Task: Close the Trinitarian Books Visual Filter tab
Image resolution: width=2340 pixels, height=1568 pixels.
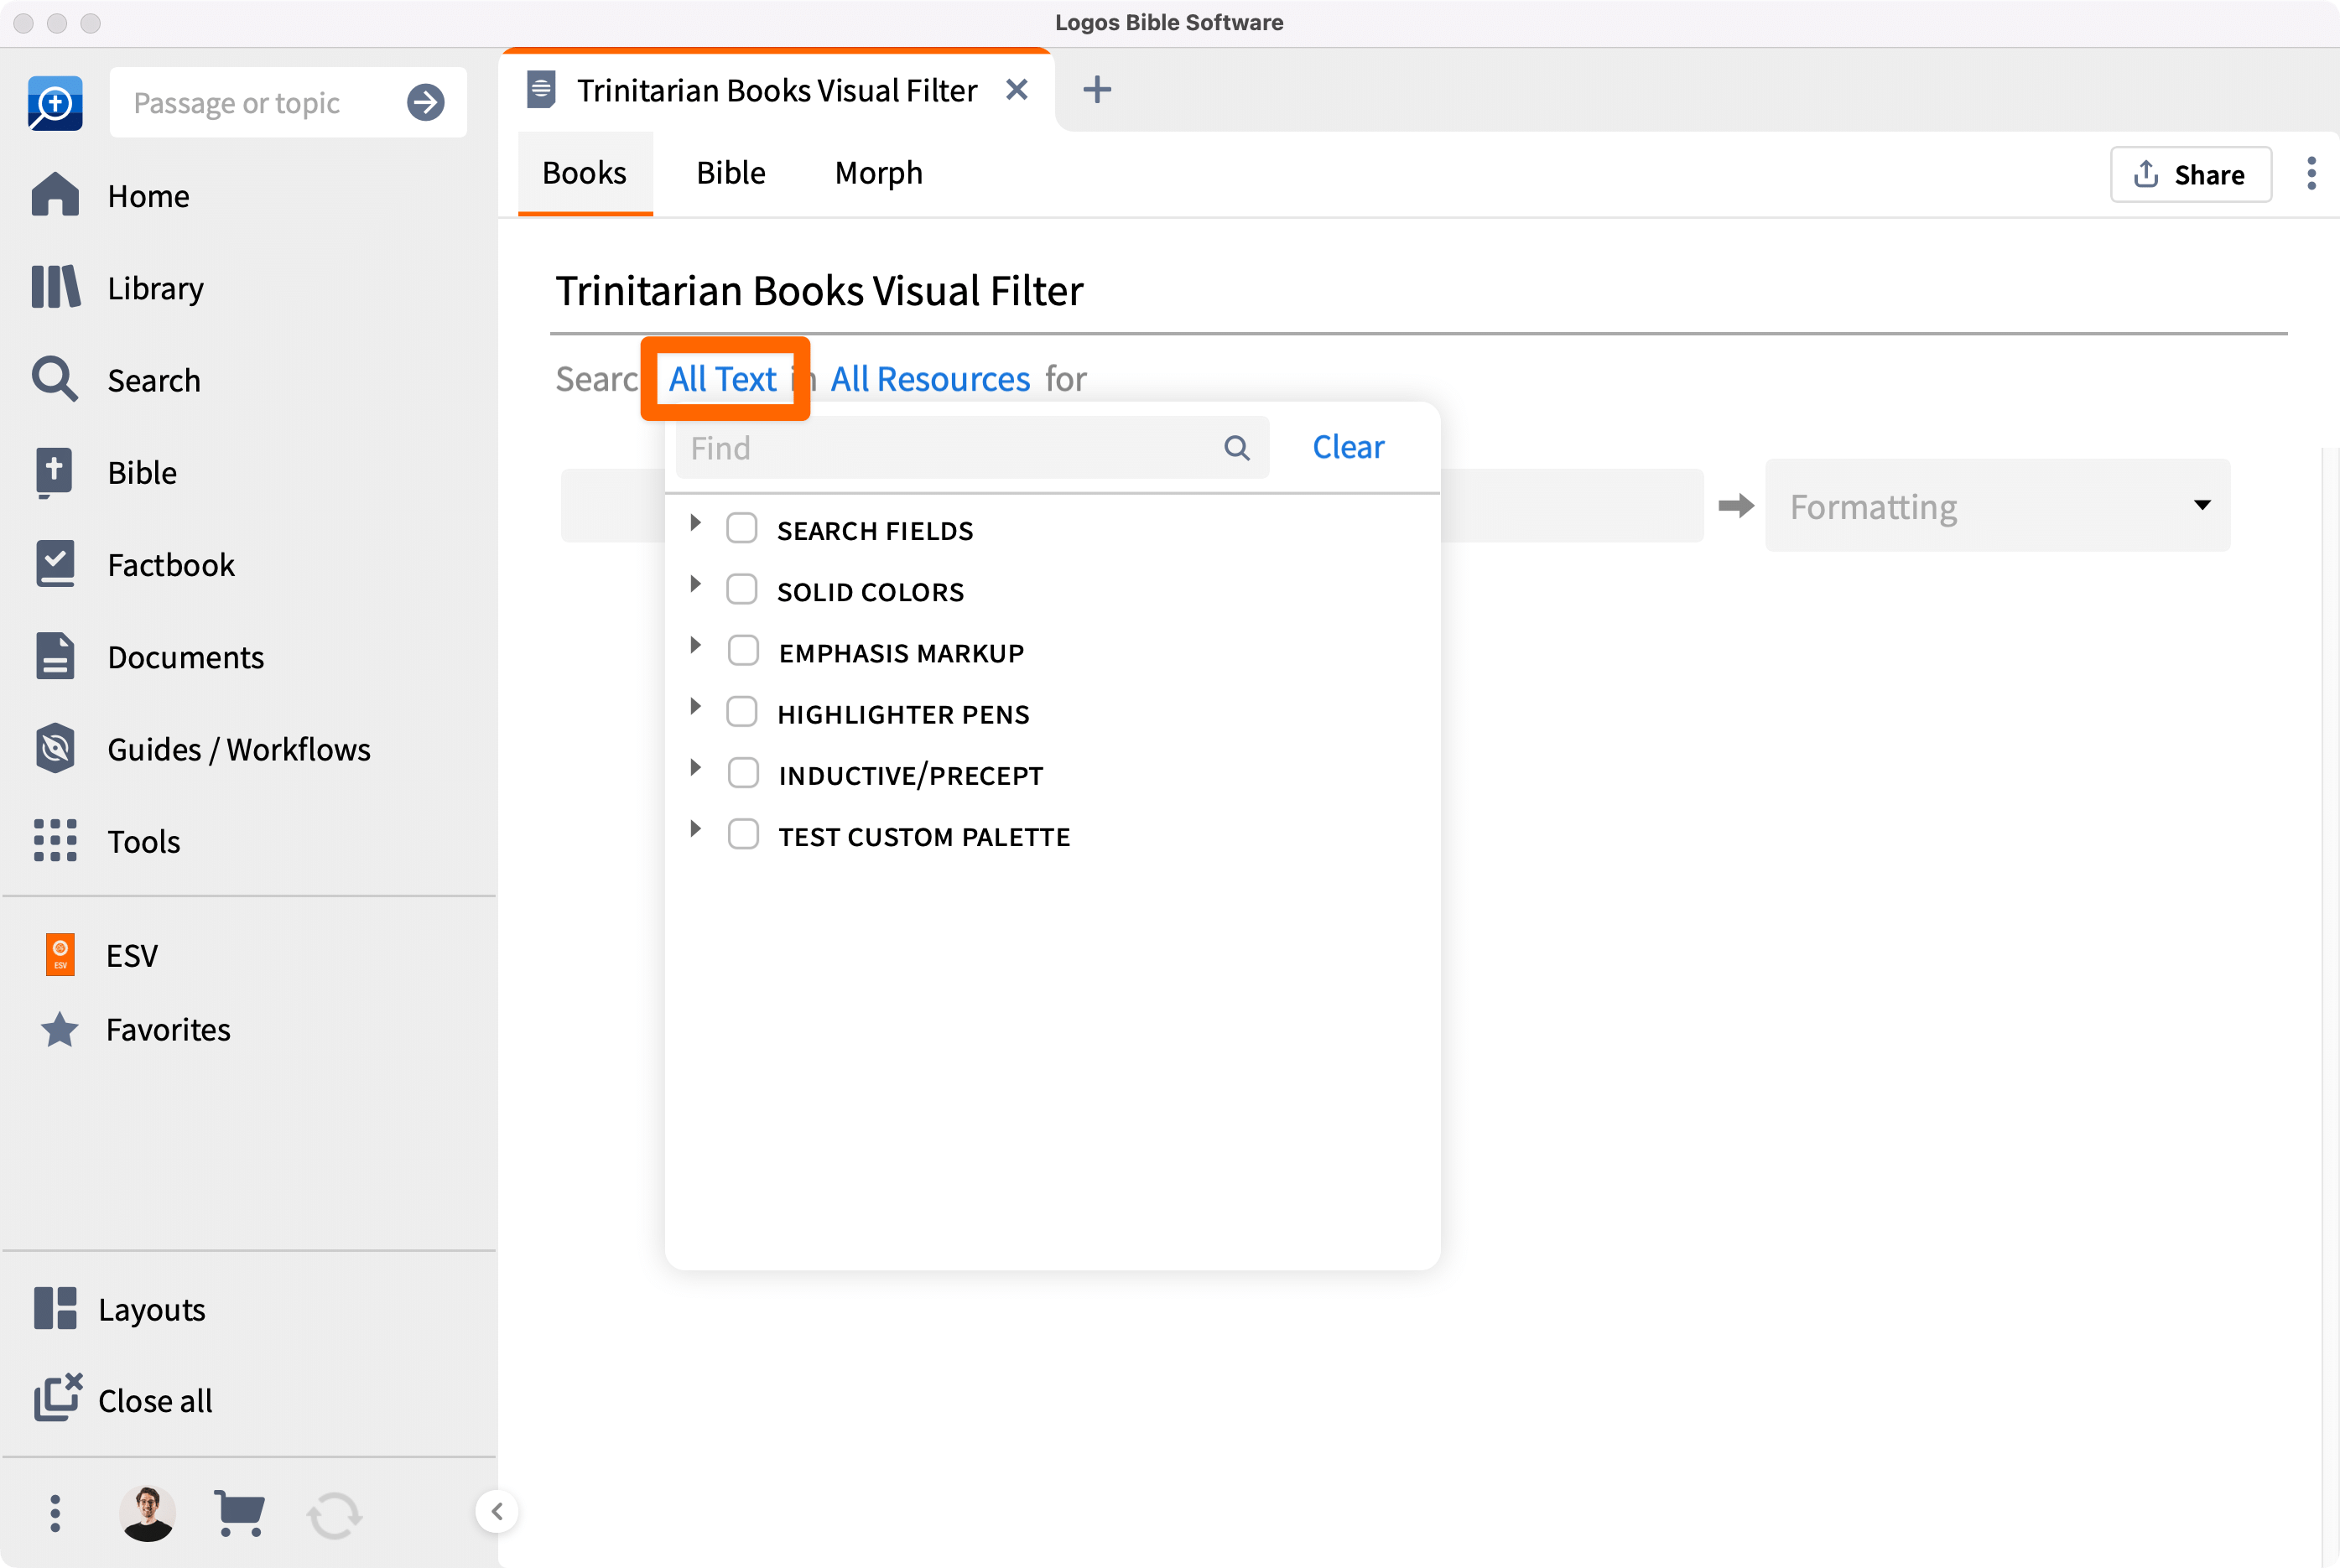Action: click(1017, 89)
